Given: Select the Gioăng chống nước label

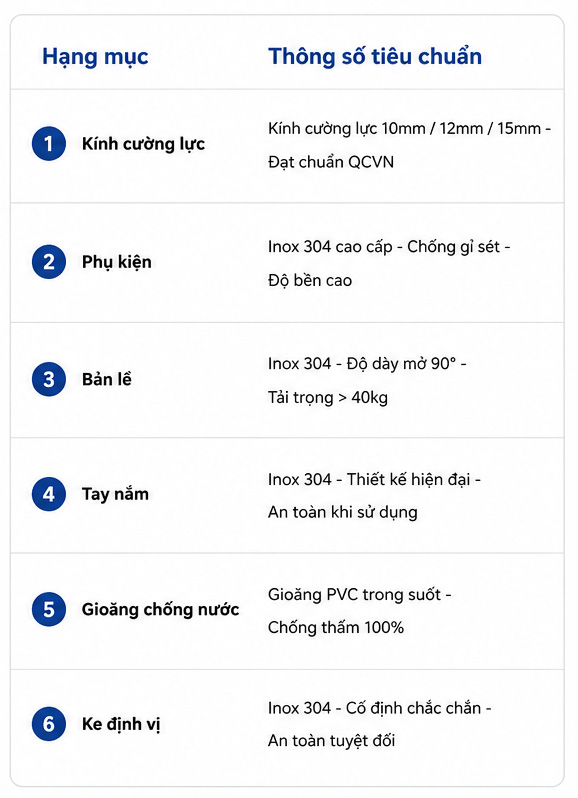Looking at the screenshot, I should 160,609.
